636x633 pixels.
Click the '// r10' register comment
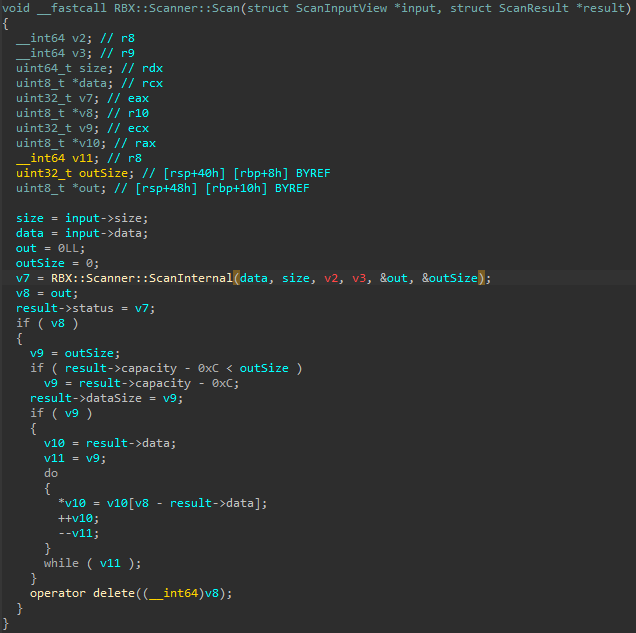[x=128, y=113]
